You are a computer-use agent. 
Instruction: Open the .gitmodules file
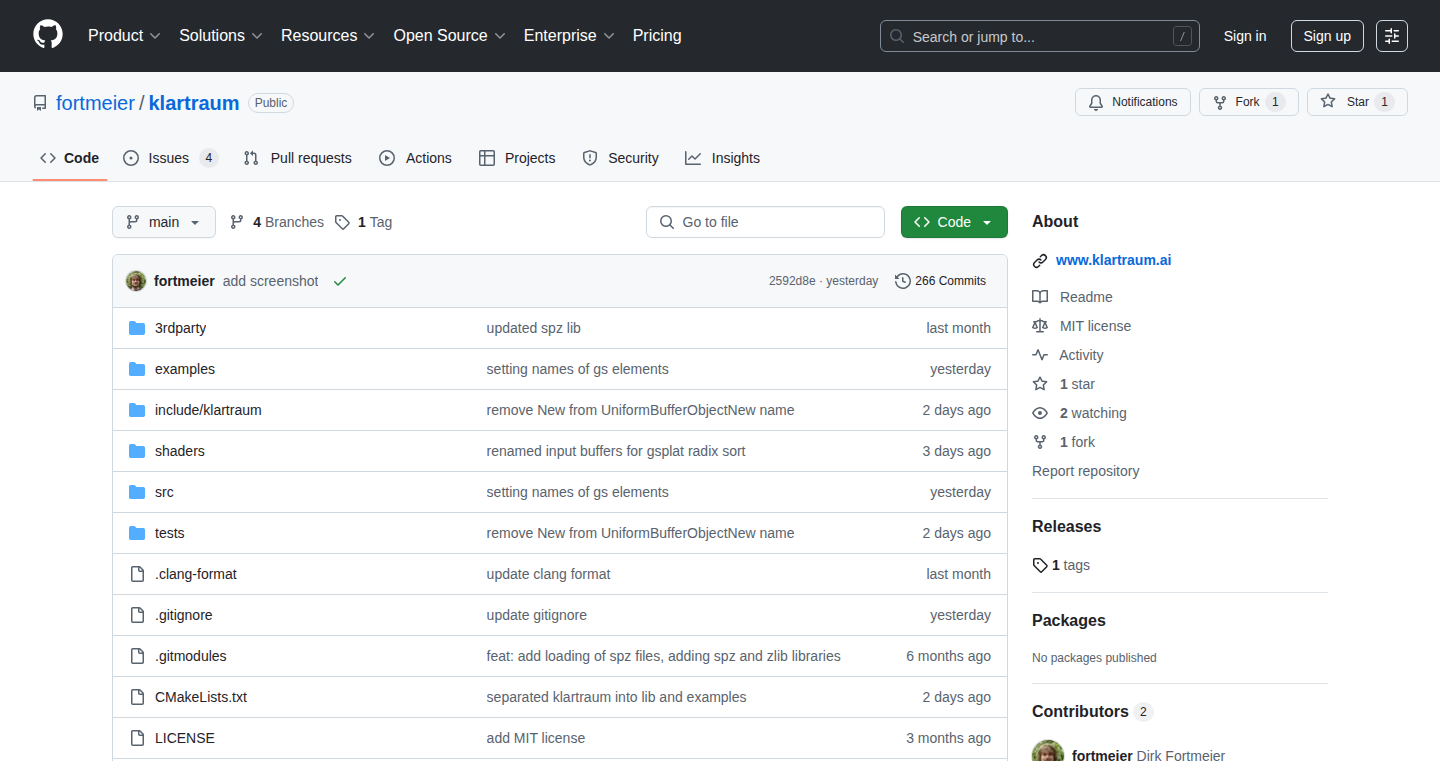(x=191, y=656)
